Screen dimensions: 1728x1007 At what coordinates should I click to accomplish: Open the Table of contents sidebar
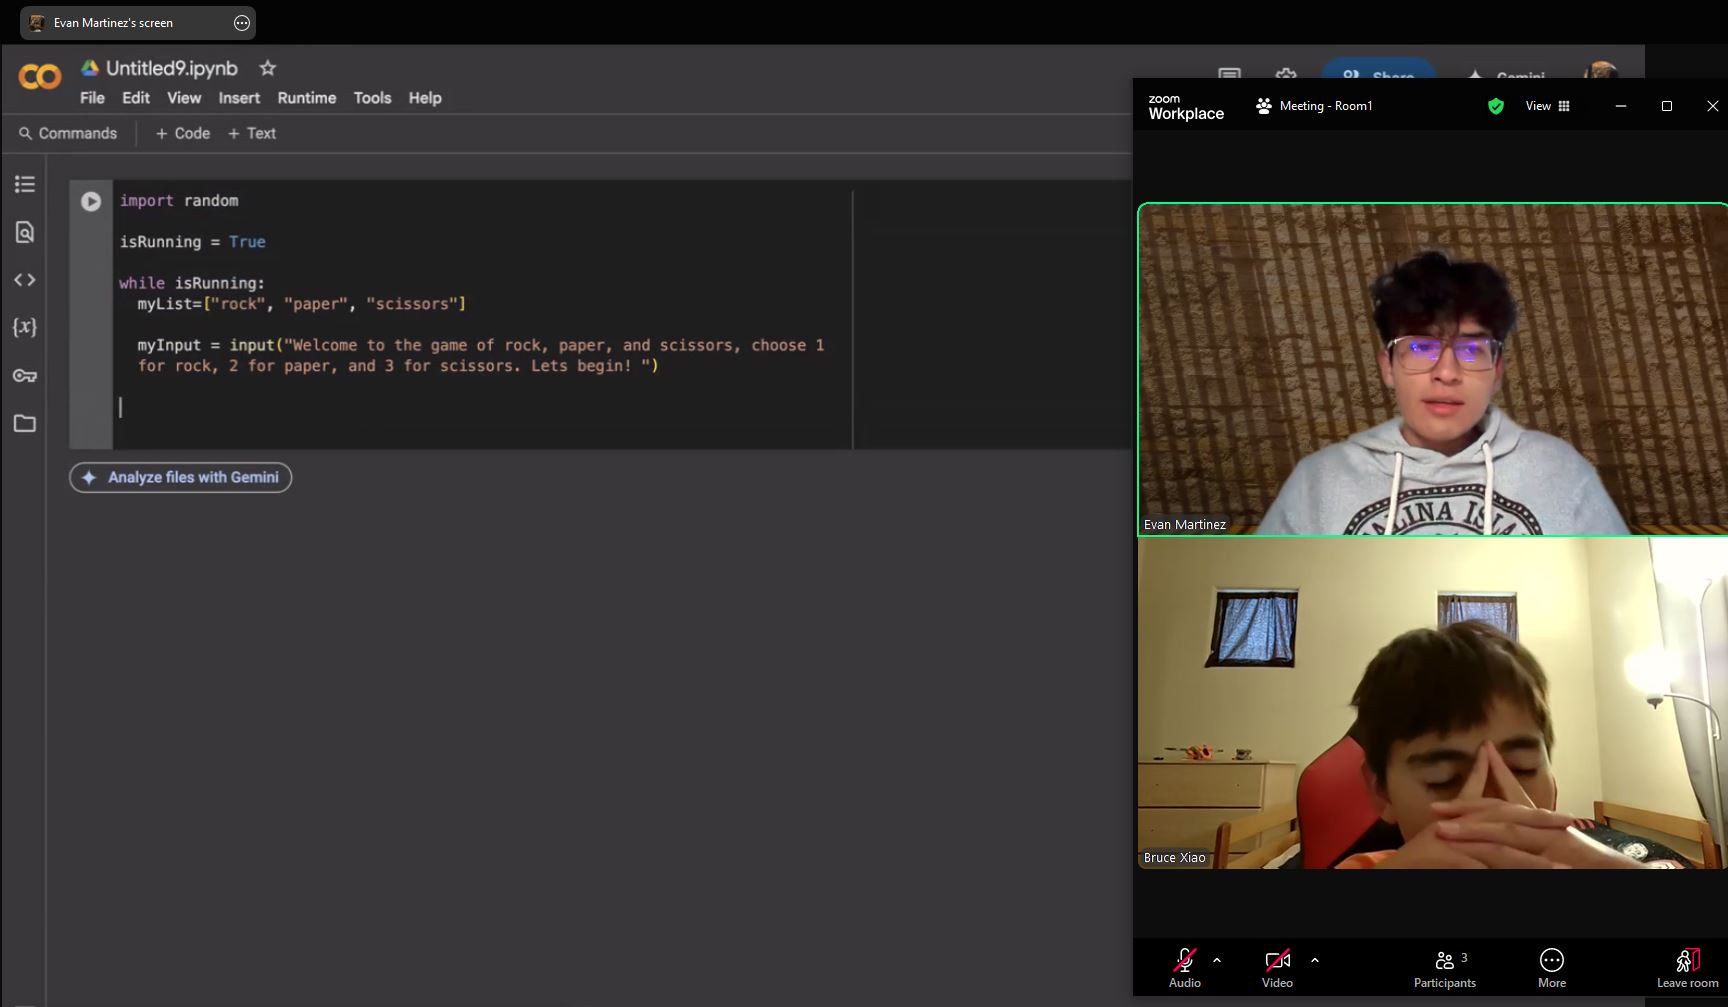click(x=25, y=184)
